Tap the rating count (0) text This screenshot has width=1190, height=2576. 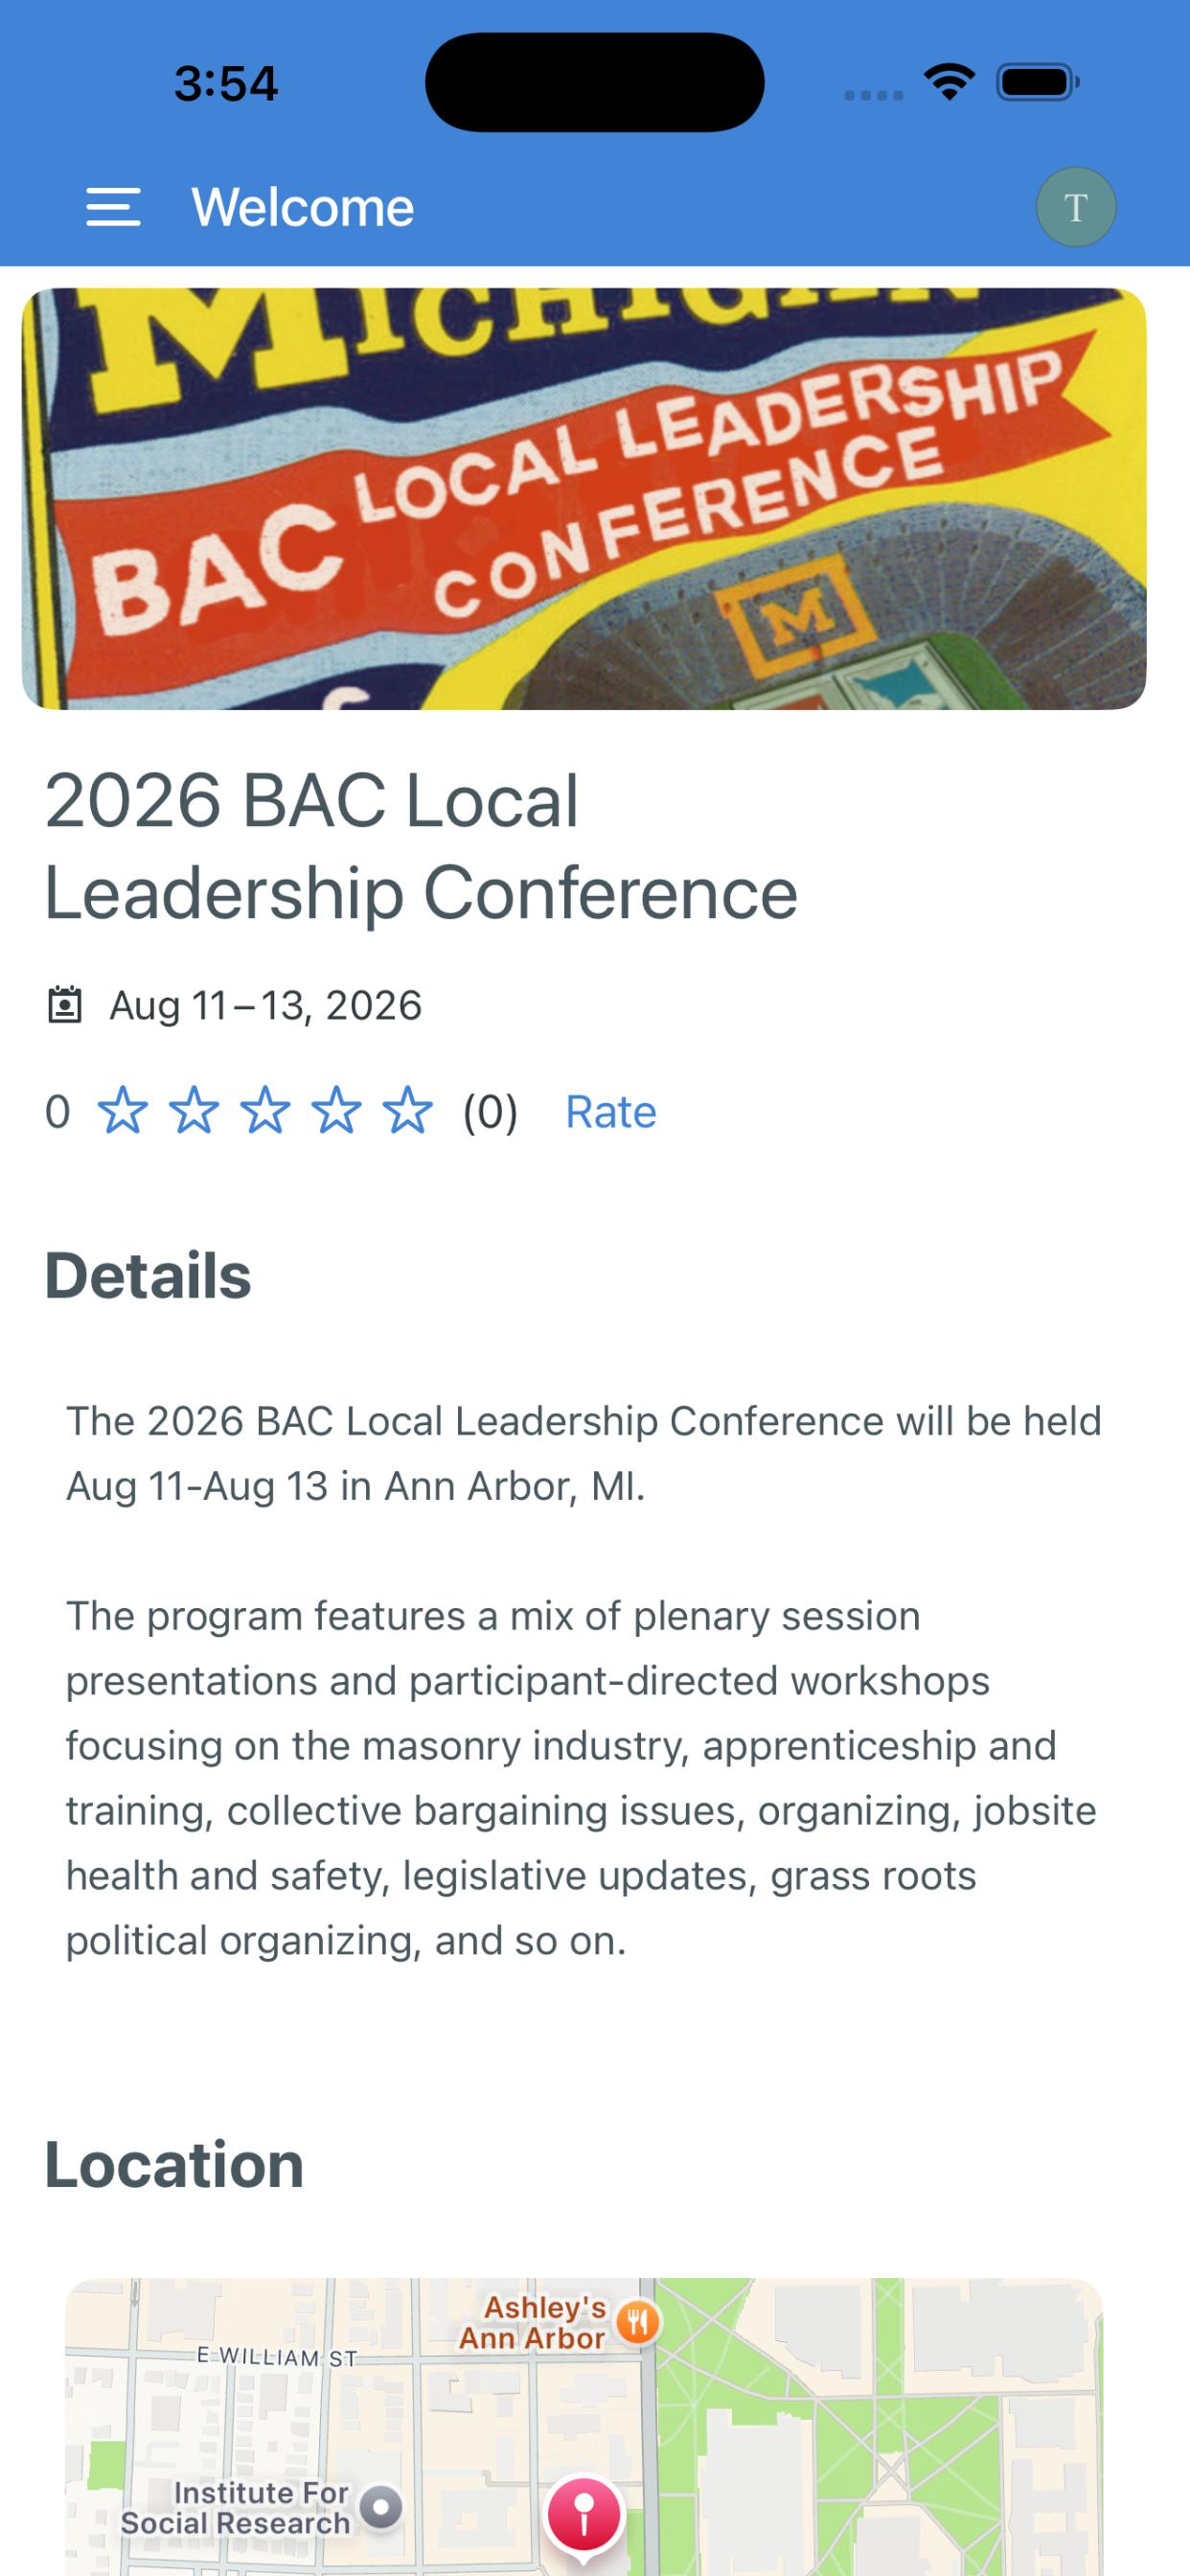(x=490, y=1112)
